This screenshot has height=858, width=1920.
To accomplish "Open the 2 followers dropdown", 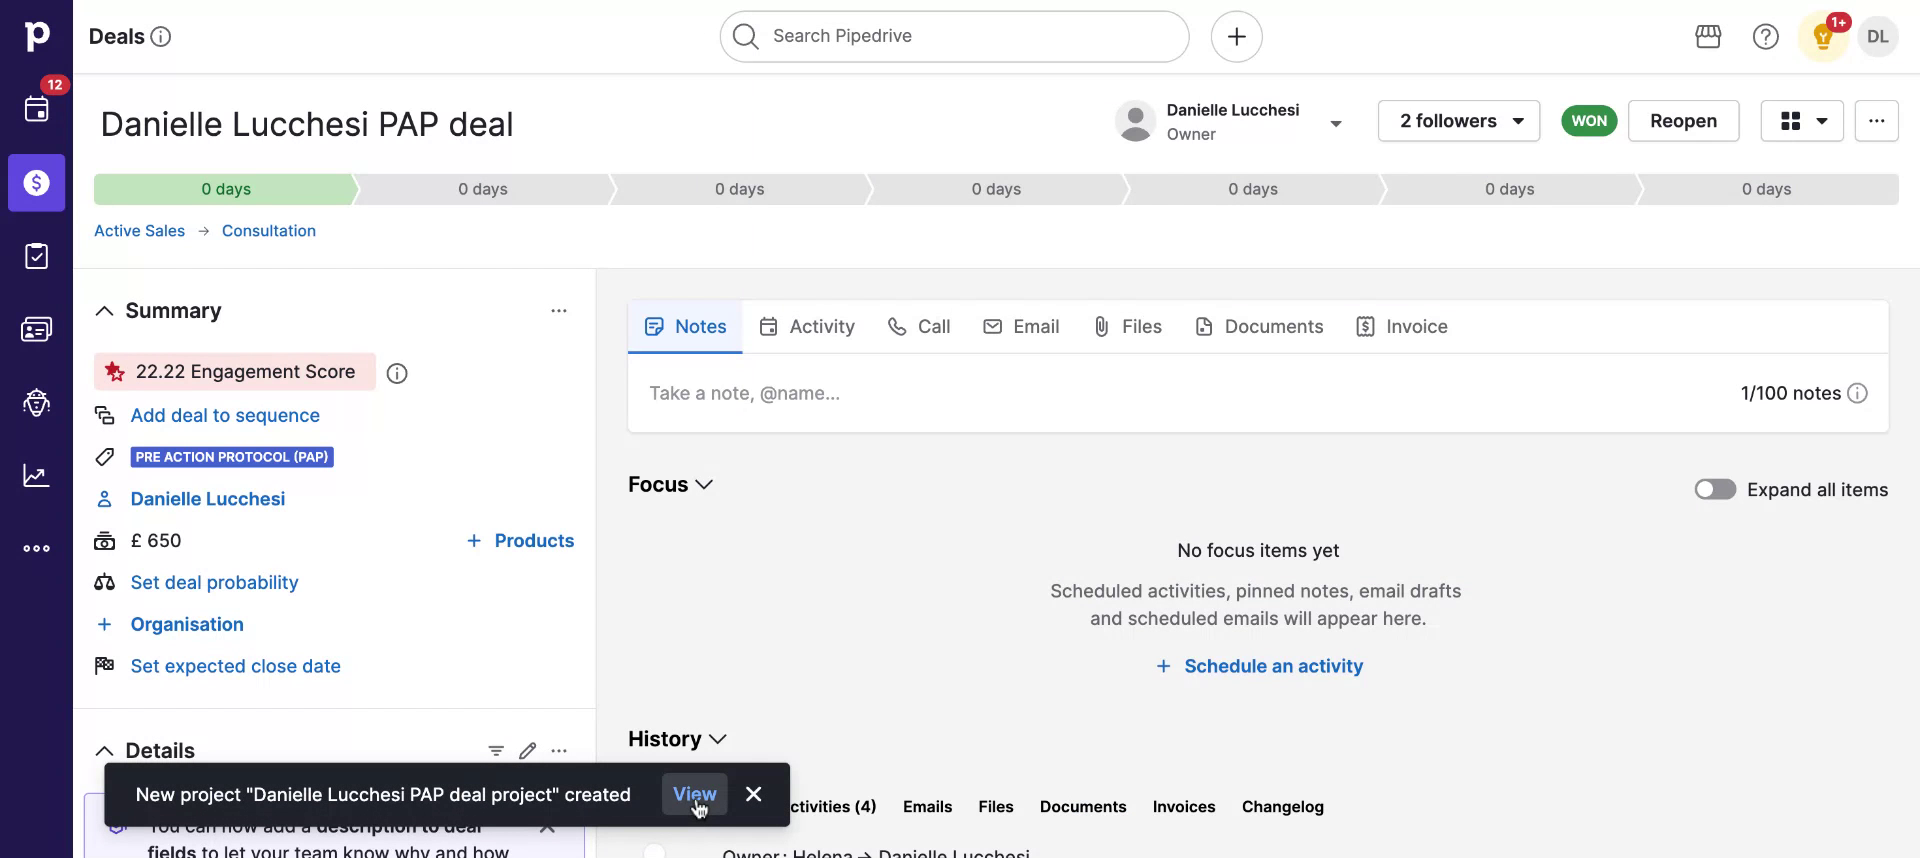I will [1459, 121].
